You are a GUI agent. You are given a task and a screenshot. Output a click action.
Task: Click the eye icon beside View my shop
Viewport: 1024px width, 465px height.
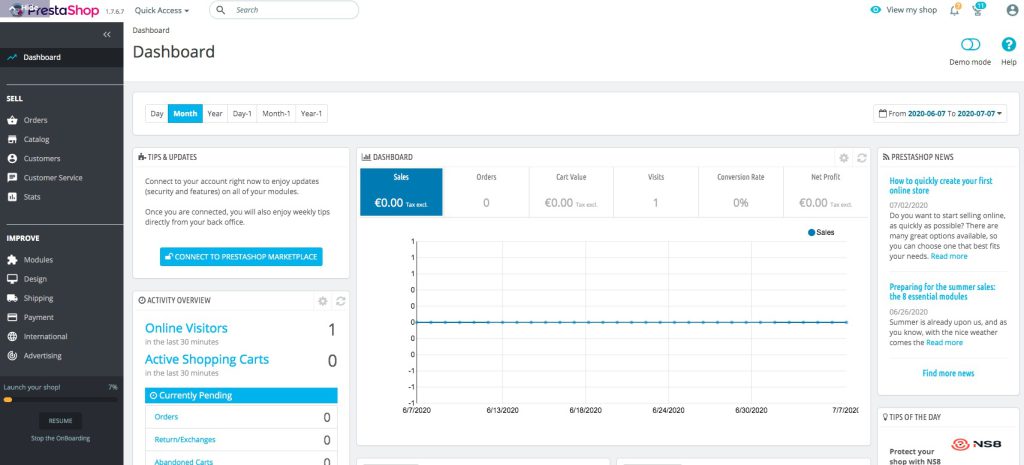pos(876,10)
